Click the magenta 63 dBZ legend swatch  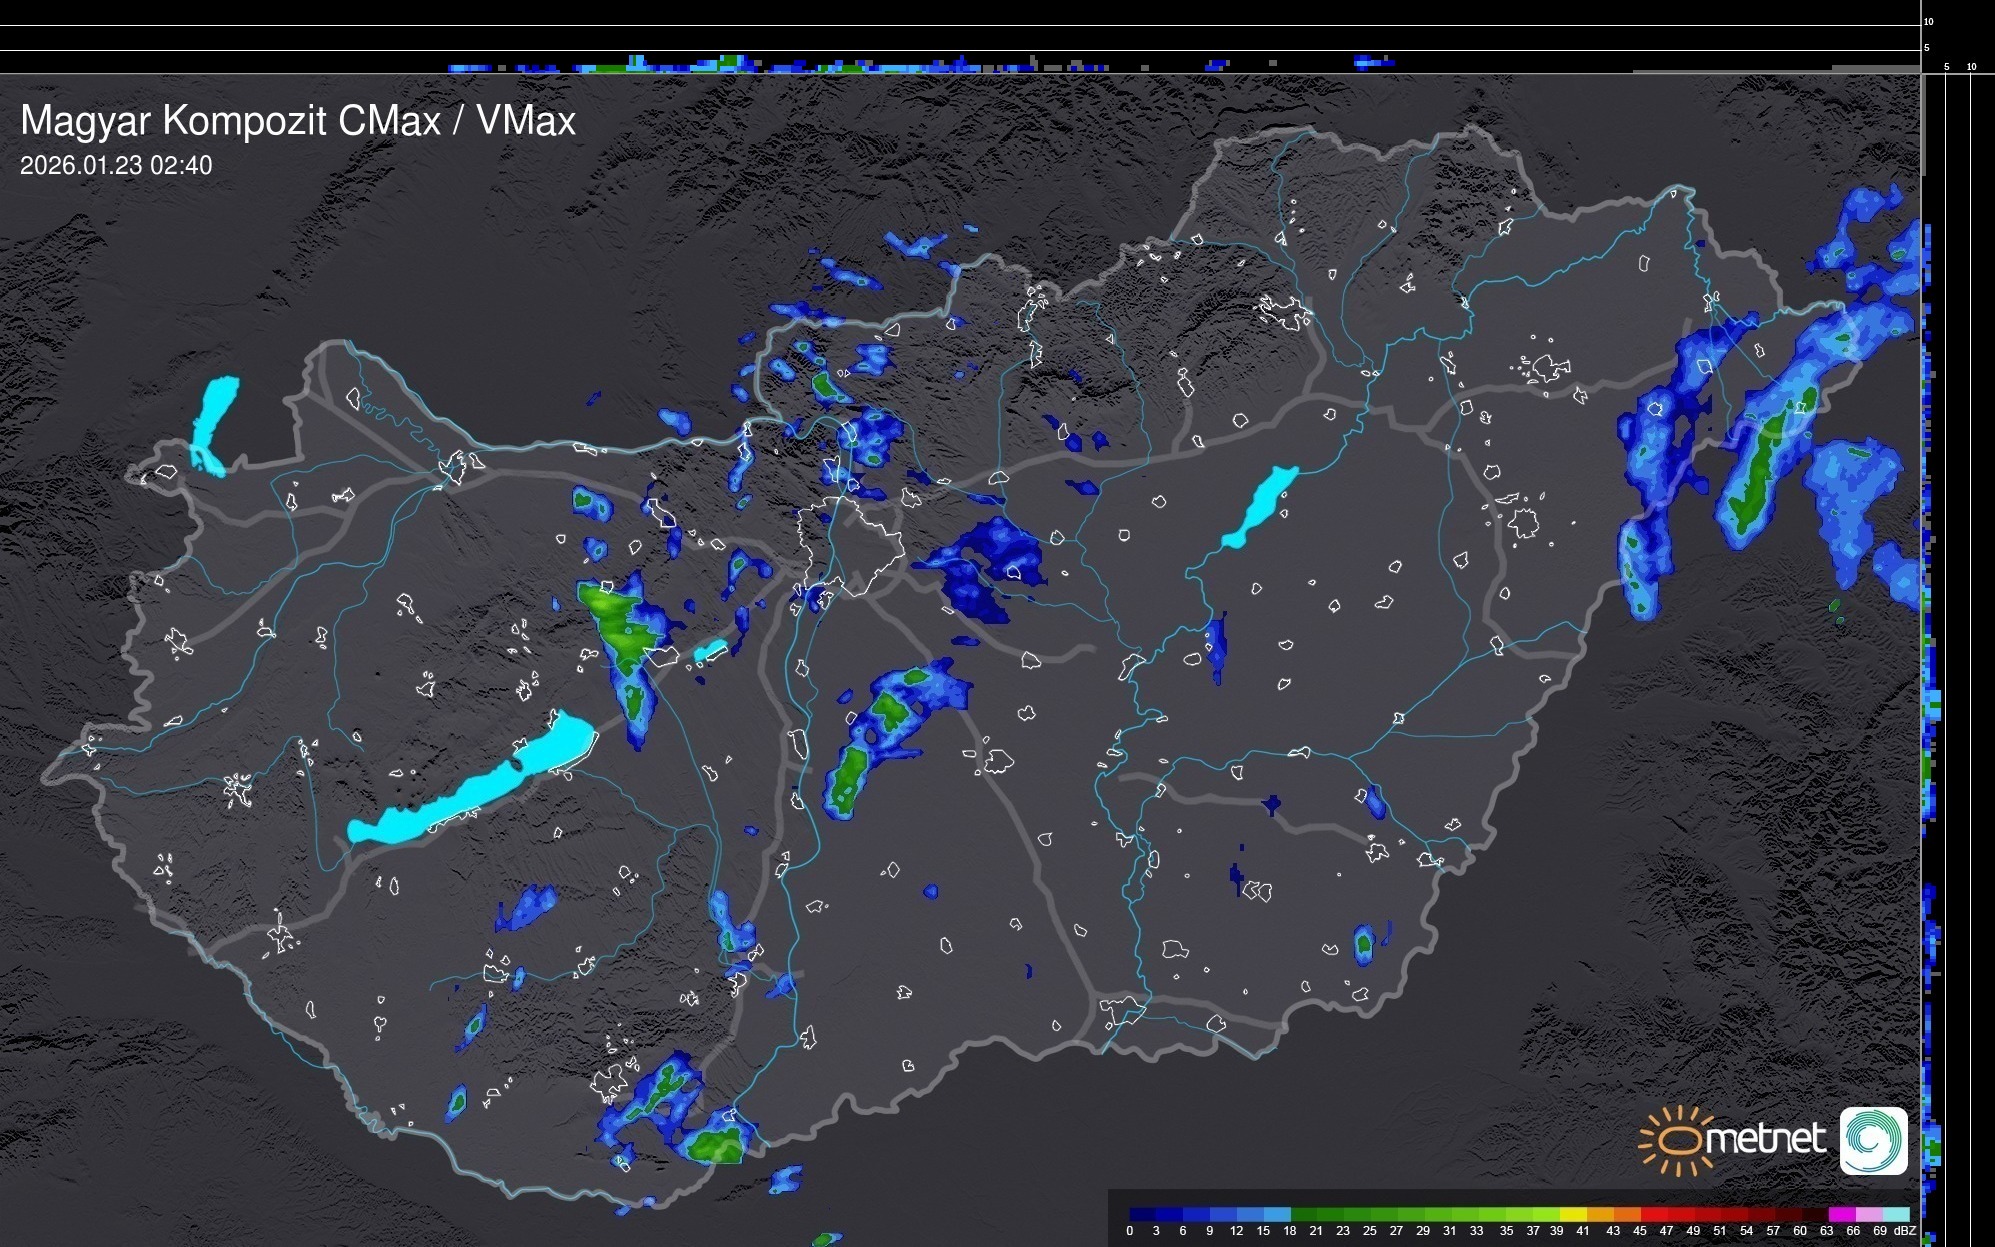(x=1840, y=1214)
